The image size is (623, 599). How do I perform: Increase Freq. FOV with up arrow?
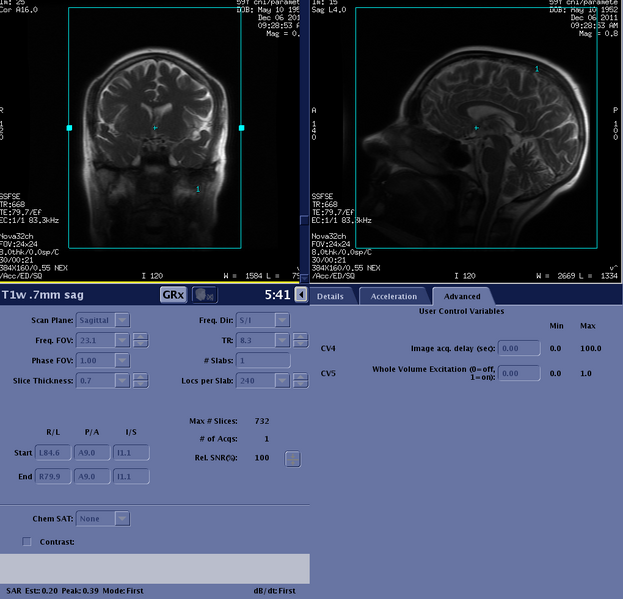140,337
